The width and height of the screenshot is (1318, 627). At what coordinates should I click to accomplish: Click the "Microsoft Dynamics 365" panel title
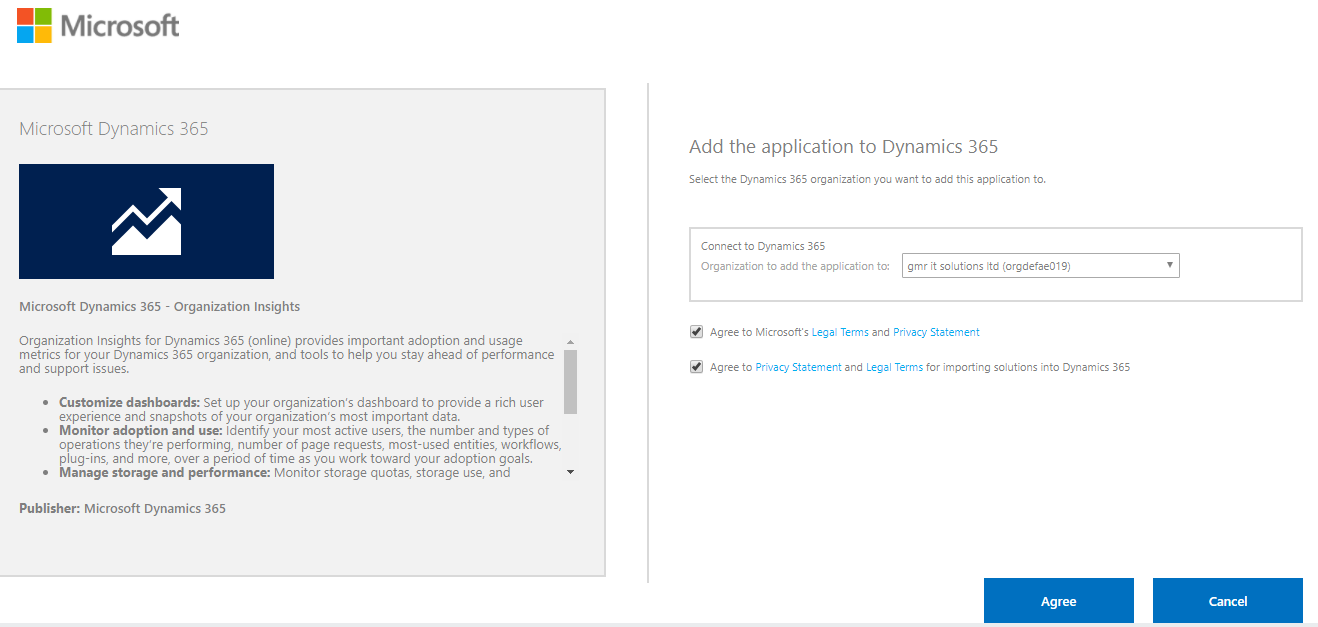click(114, 129)
